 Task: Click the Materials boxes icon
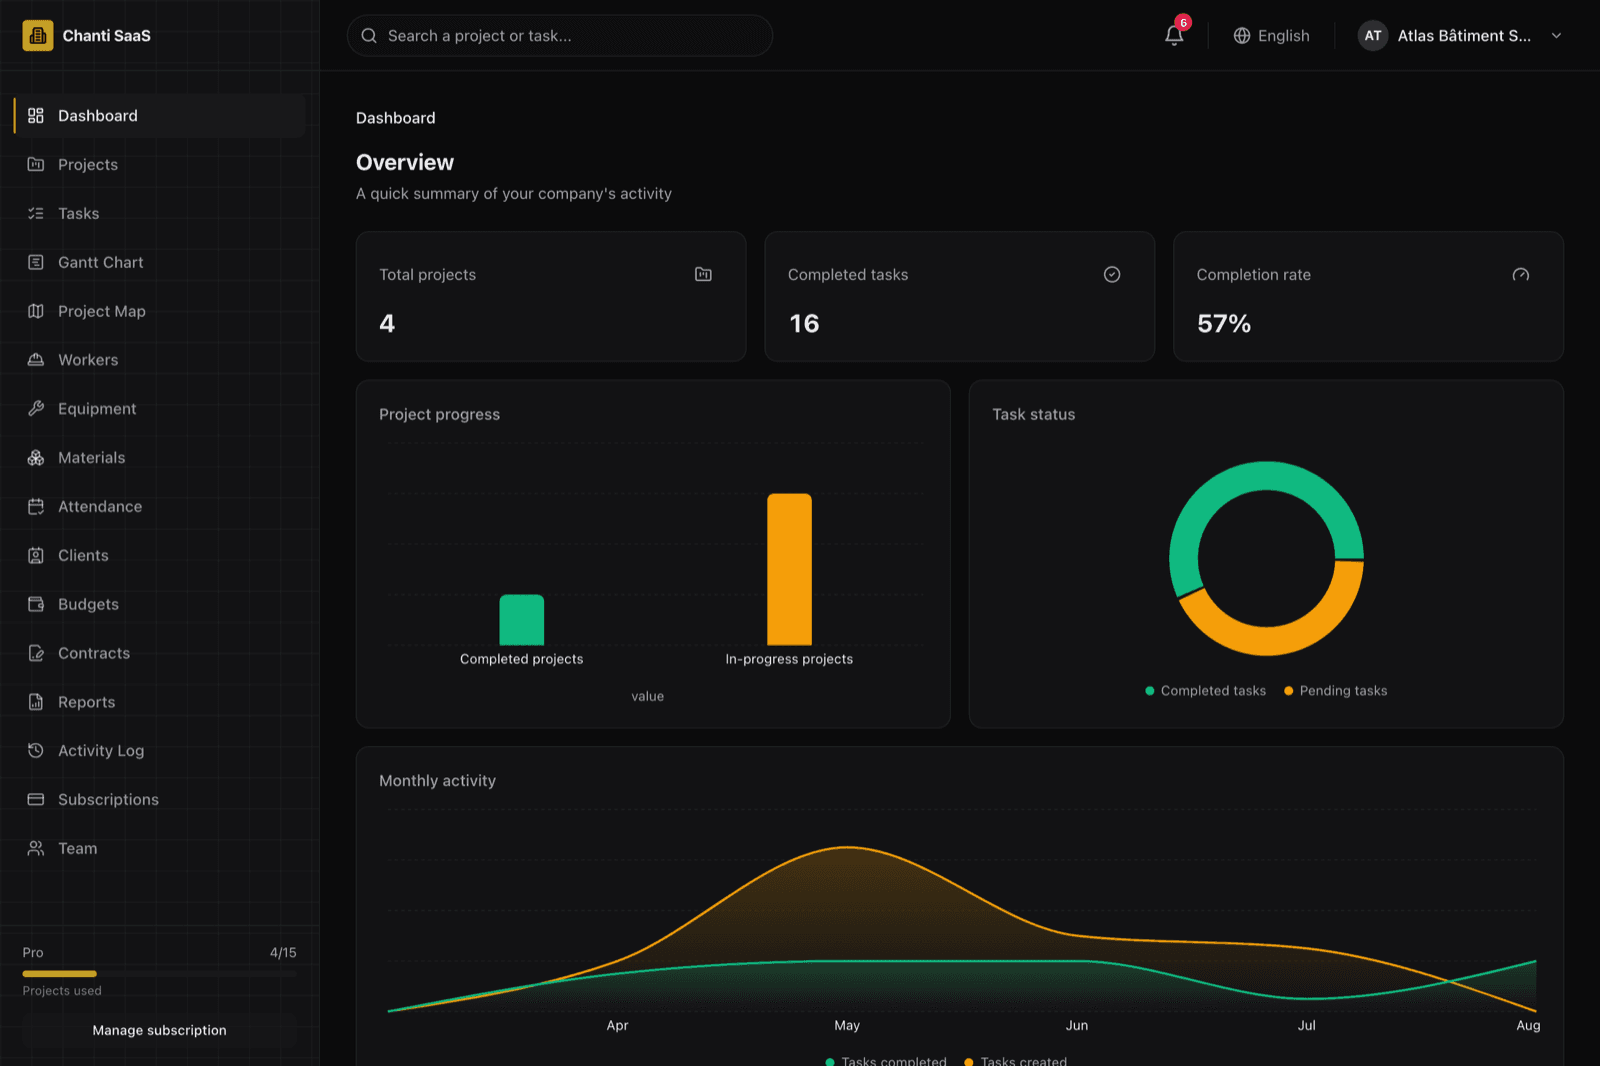(36, 458)
